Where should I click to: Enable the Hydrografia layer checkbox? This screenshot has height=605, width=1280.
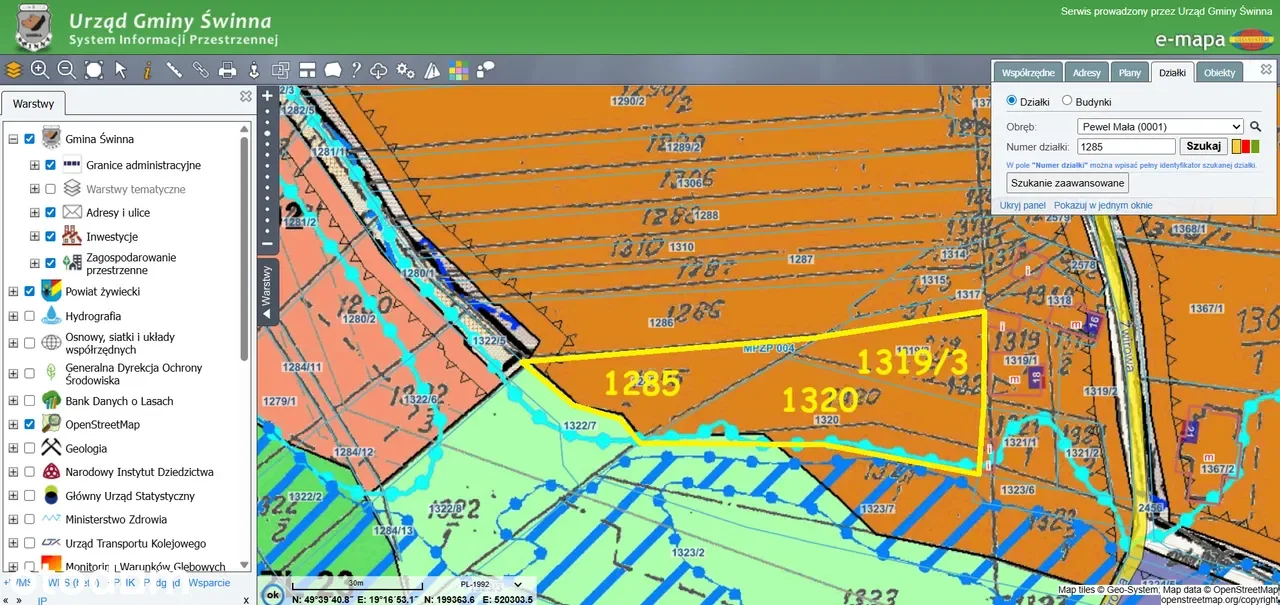pyautogui.click(x=29, y=316)
